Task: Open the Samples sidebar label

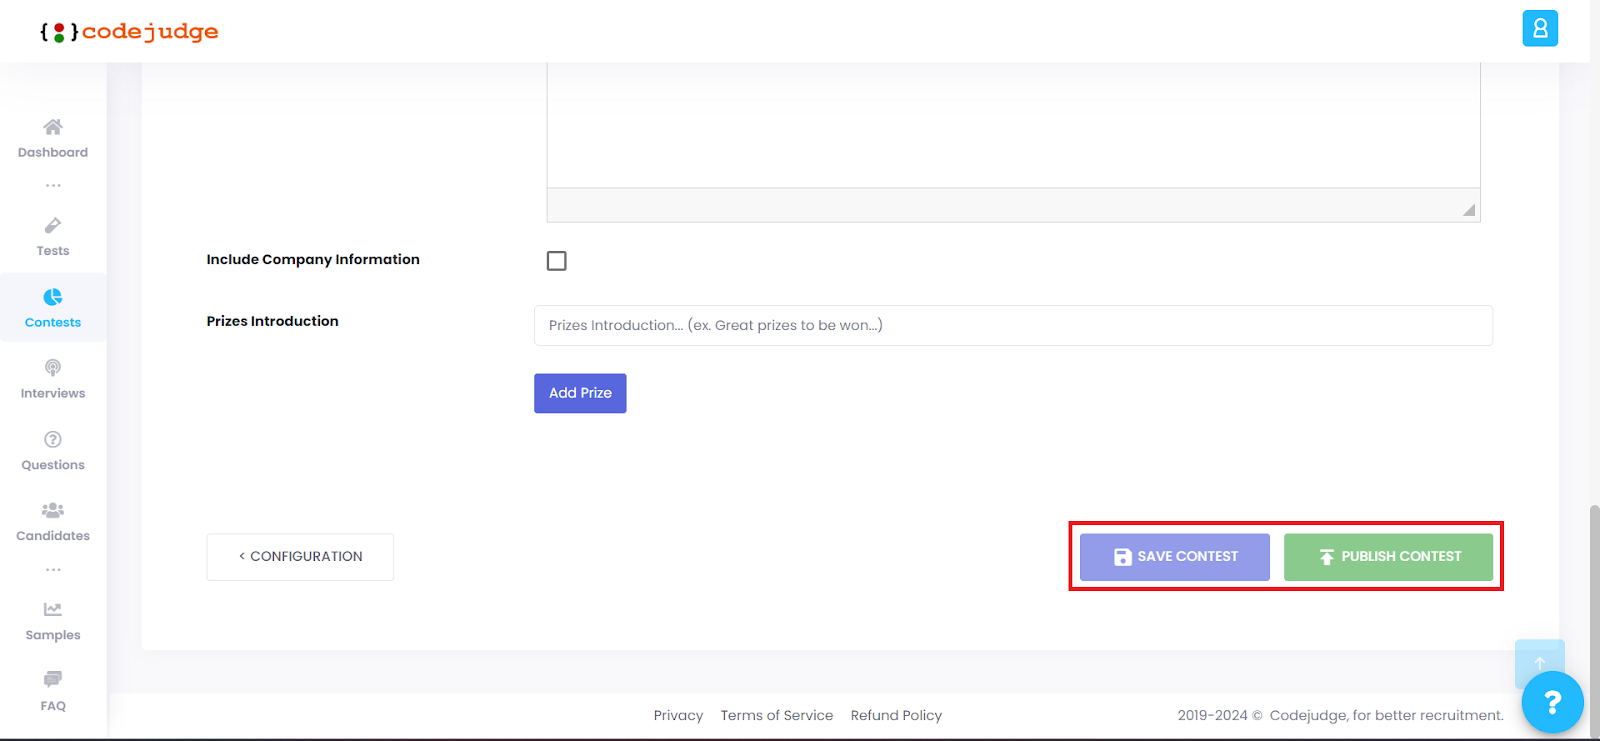Action: click(x=53, y=635)
